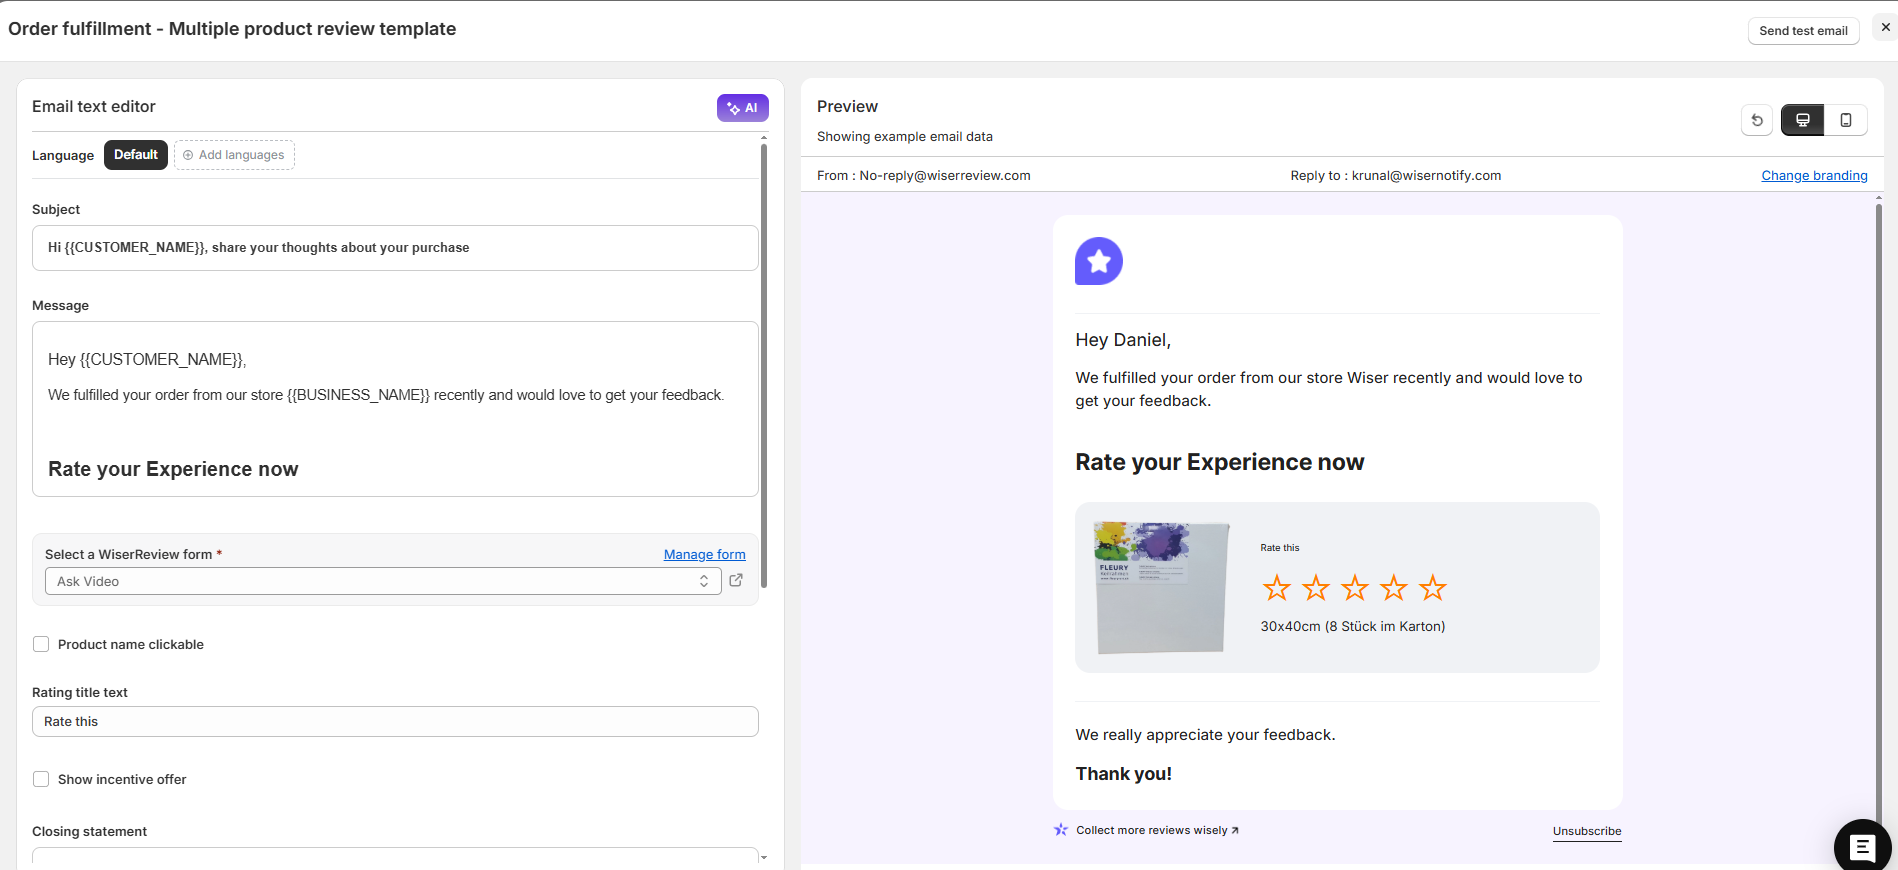The height and width of the screenshot is (870, 1898).
Task: Click the email editor panel scrollbar
Action: (764, 365)
